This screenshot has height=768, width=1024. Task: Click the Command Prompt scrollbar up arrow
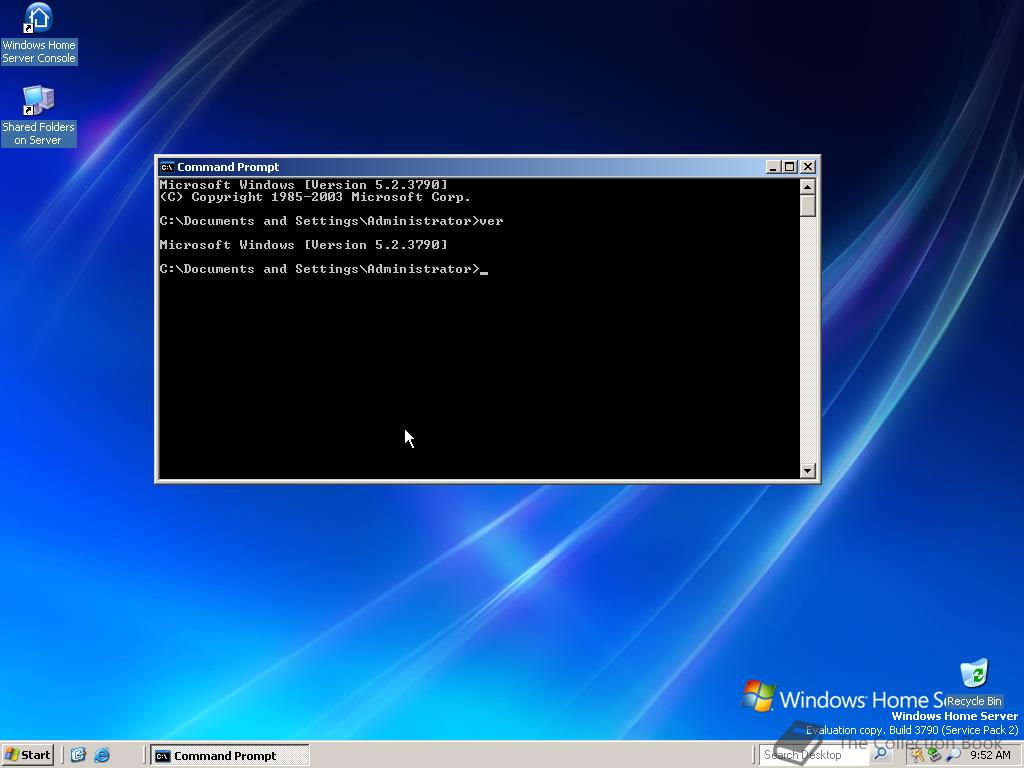coord(808,187)
